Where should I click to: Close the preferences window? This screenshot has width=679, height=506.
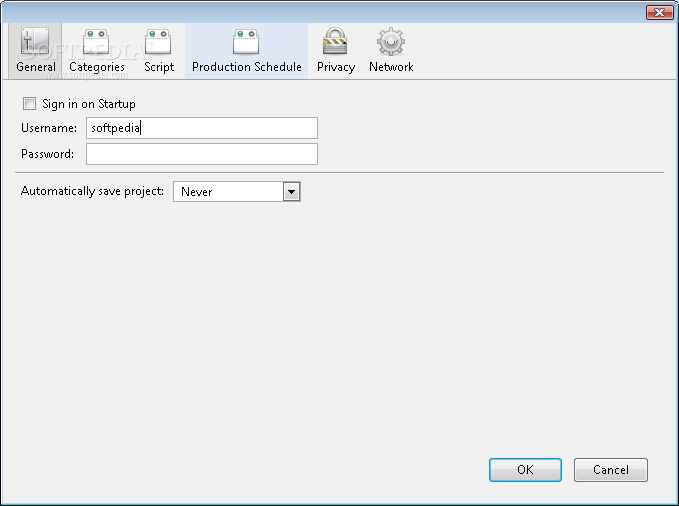pyautogui.click(x=659, y=12)
